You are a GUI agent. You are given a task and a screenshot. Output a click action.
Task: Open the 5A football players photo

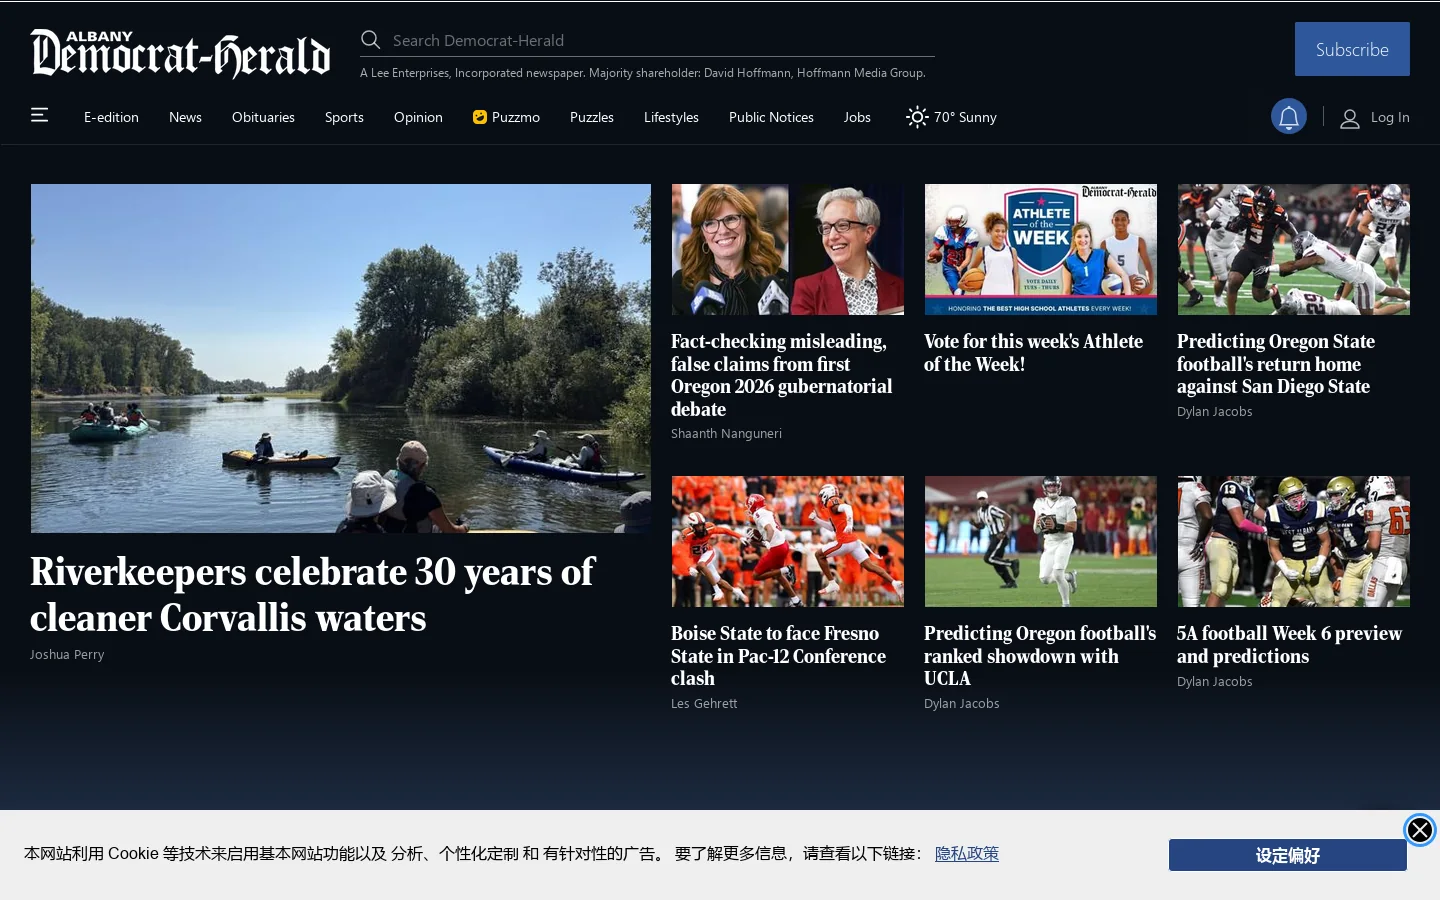coord(1294,541)
